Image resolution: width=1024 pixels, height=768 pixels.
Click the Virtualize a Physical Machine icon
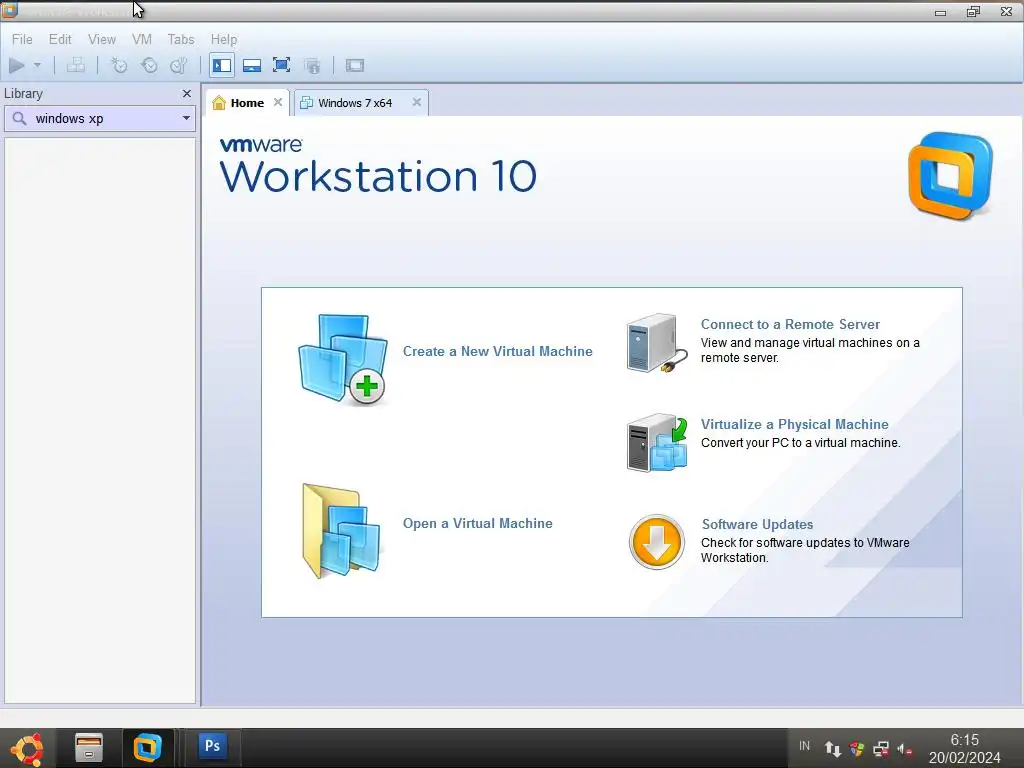tap(657, 443)
